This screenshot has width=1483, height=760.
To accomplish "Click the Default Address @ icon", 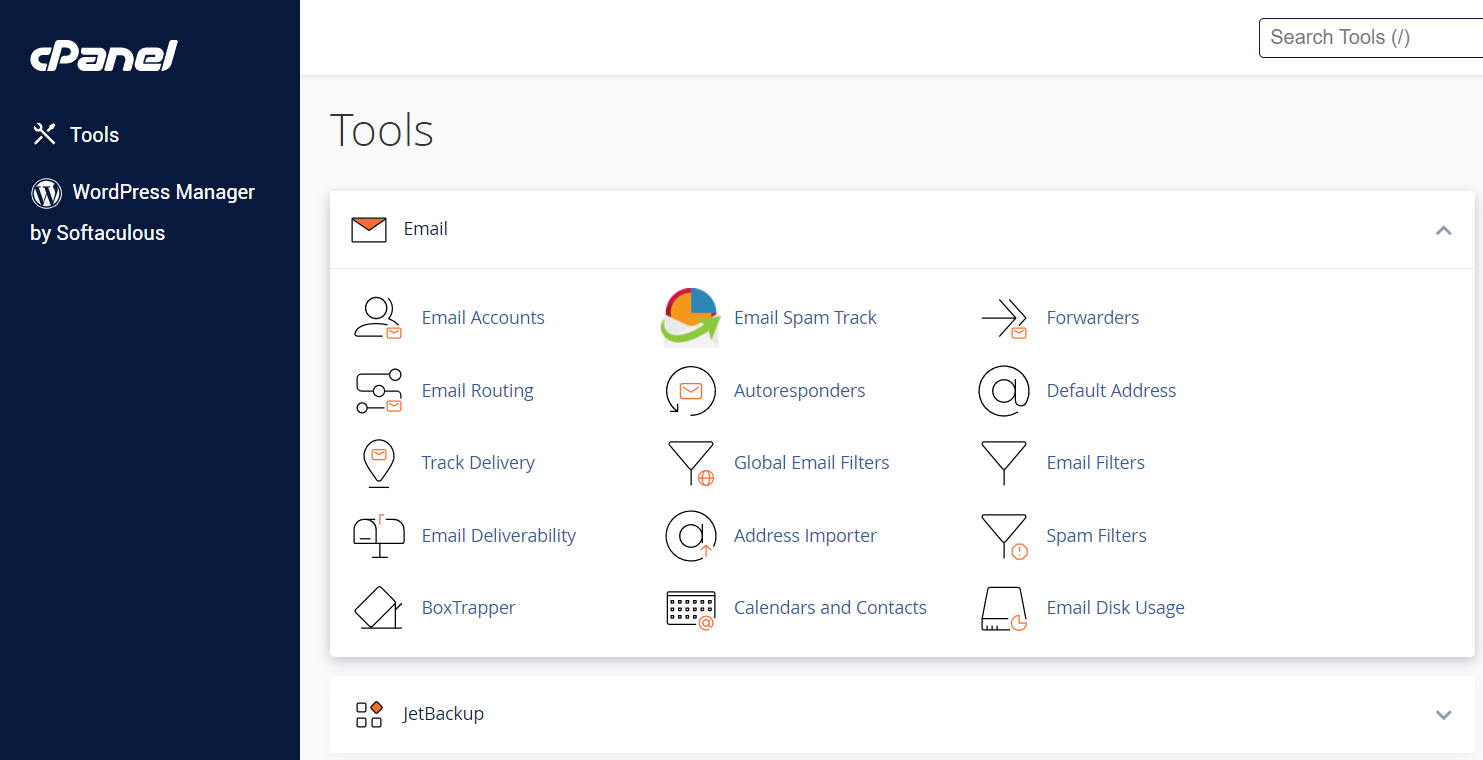I will [1003, 391].
